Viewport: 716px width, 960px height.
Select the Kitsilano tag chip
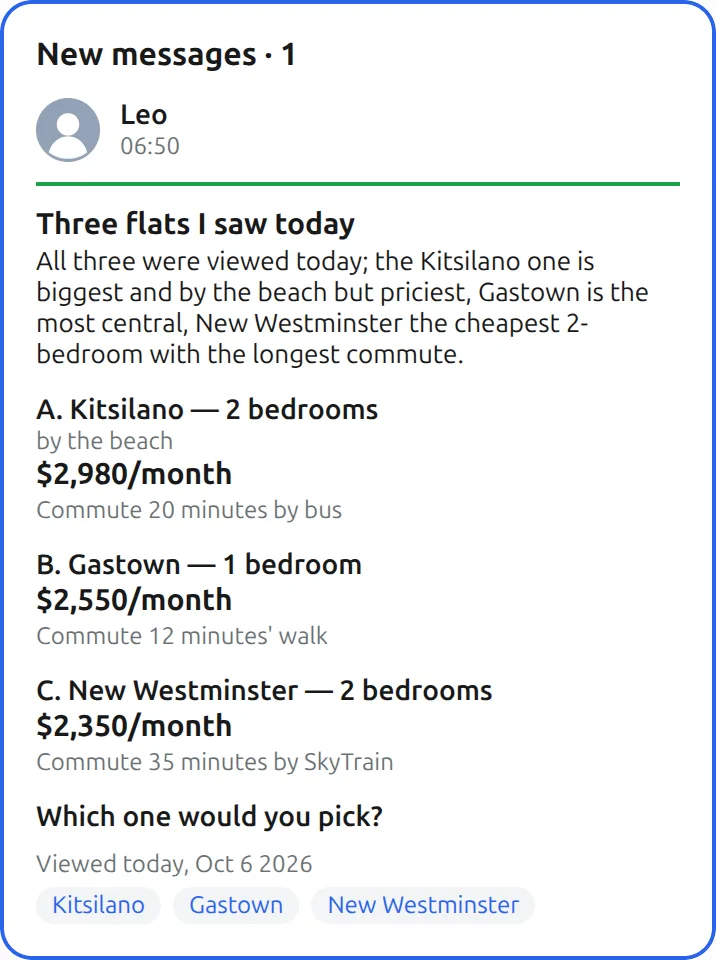coord(99,905)
